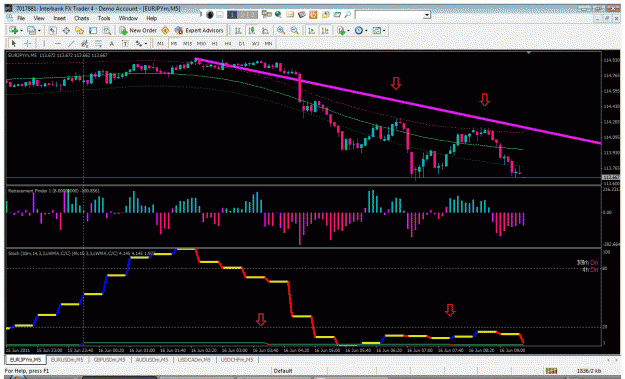Image resolution: width=625 pixels, height=379 pixels.
Task: Switch to H4 timeframe
Action: [x=228, y=43]
